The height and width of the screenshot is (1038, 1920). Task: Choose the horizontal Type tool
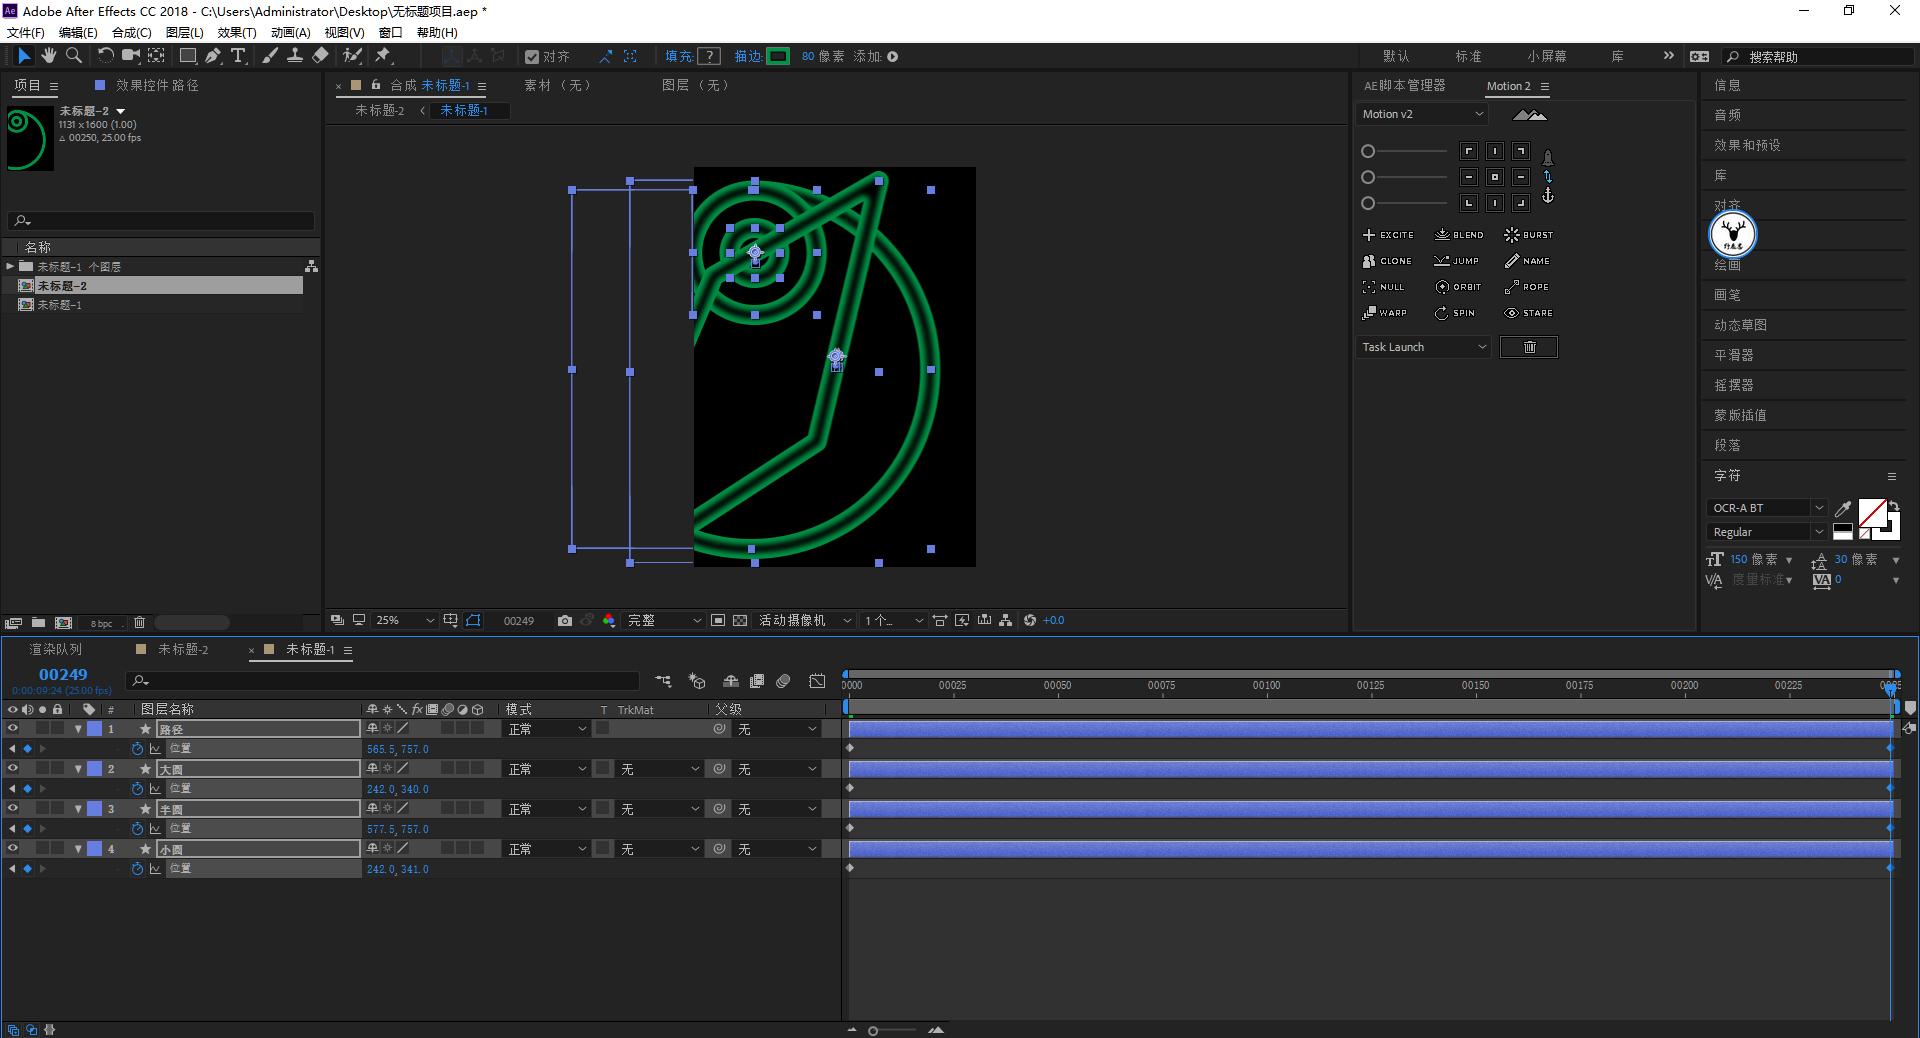pos(238,56)
